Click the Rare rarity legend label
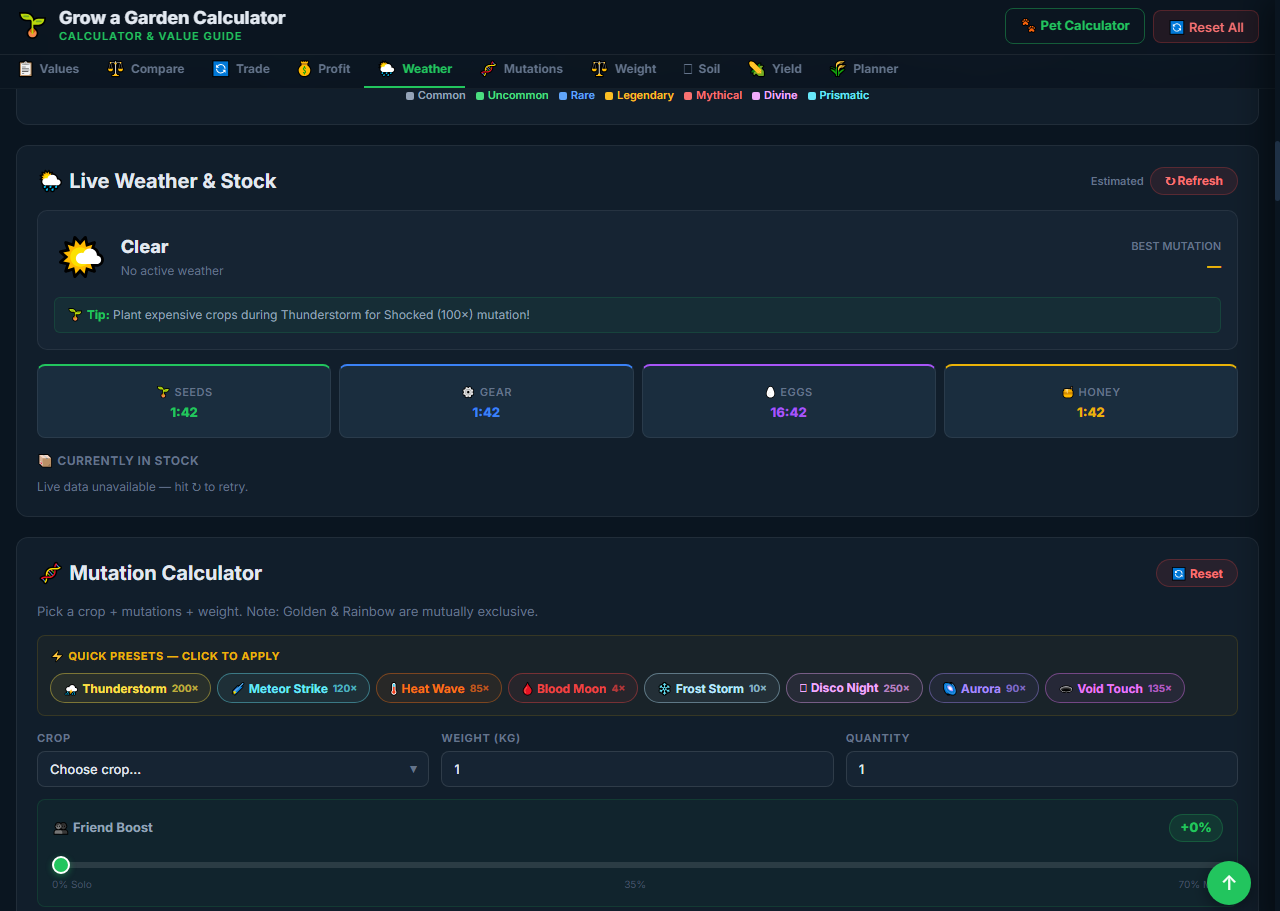 pyautogui.click(x=577, y=95)
